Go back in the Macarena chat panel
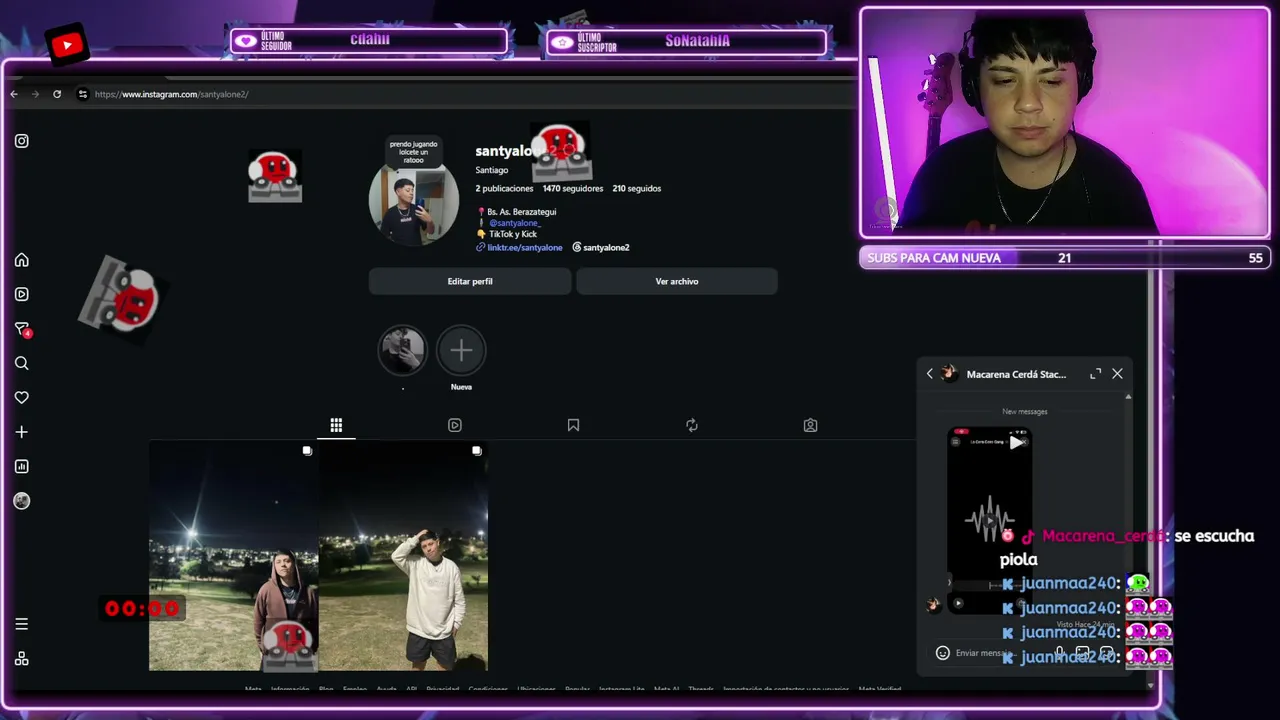 click(x=929, y=374)
